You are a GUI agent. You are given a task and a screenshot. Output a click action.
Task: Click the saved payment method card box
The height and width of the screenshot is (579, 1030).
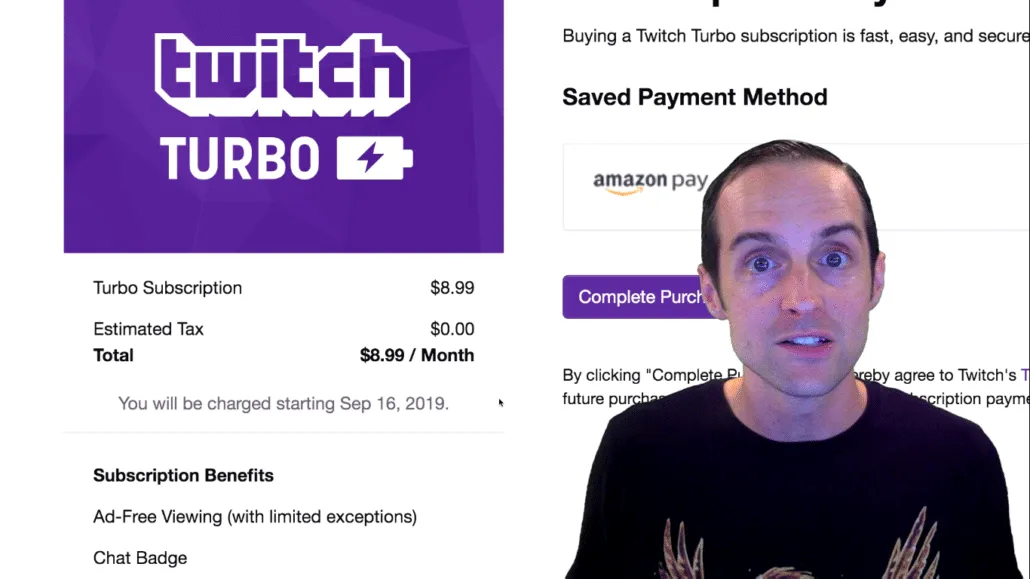point(795,187)
